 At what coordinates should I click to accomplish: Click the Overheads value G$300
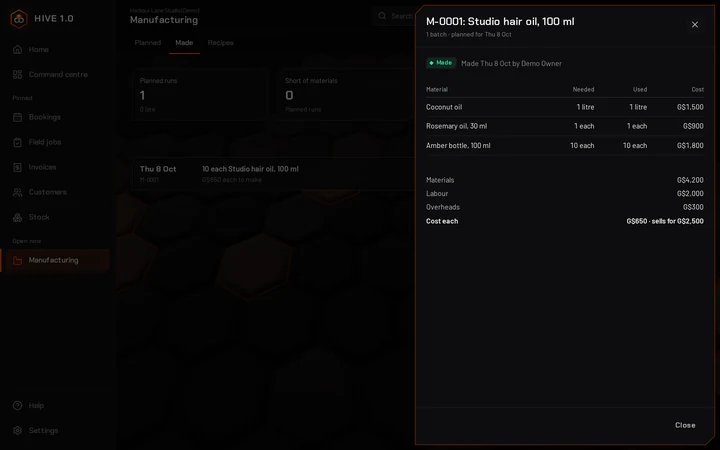[x=693, y=207]
